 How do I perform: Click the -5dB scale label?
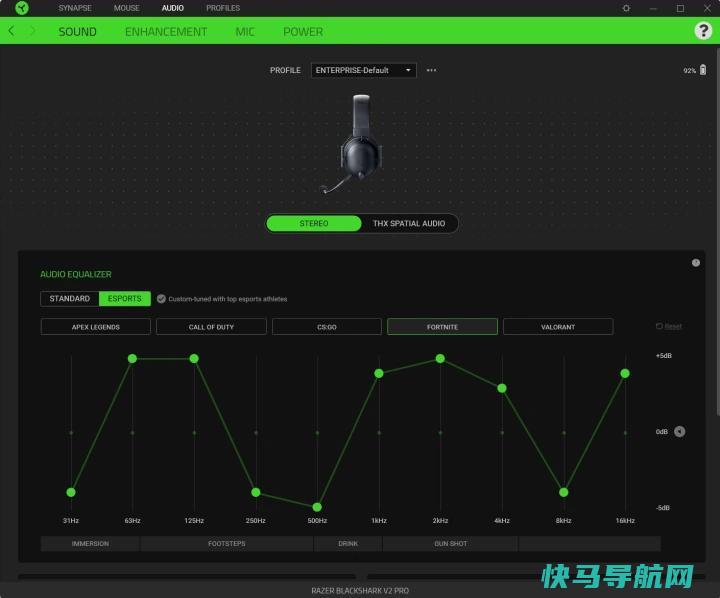pyautogui.click(x=663, y=508)
